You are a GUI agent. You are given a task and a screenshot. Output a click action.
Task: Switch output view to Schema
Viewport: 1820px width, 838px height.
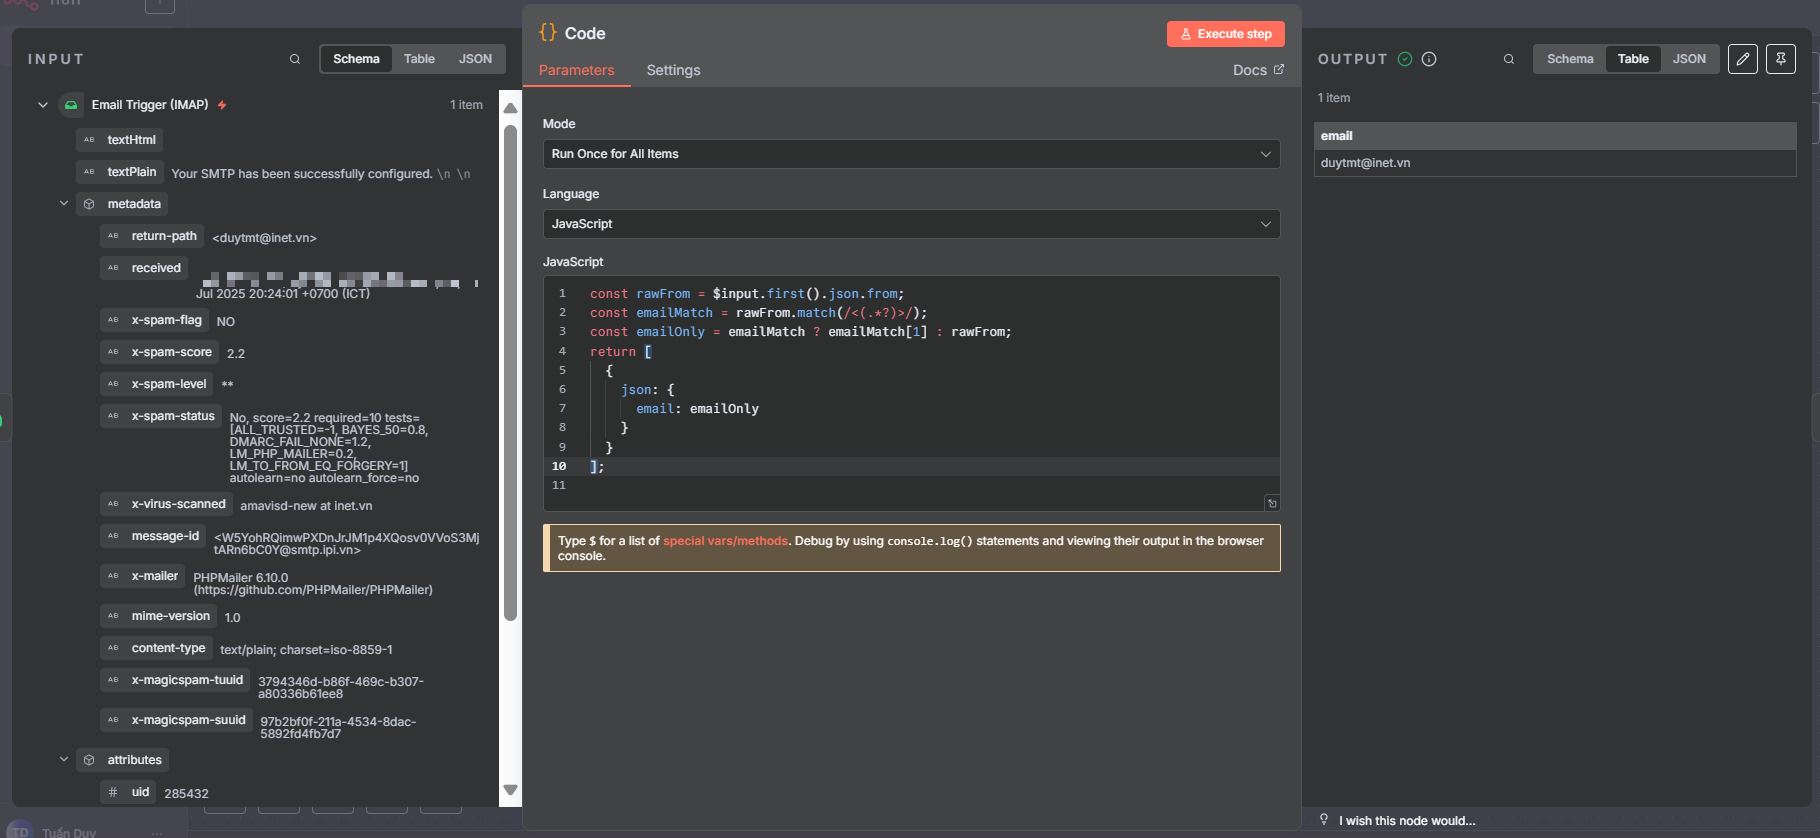coord(1570,59)
